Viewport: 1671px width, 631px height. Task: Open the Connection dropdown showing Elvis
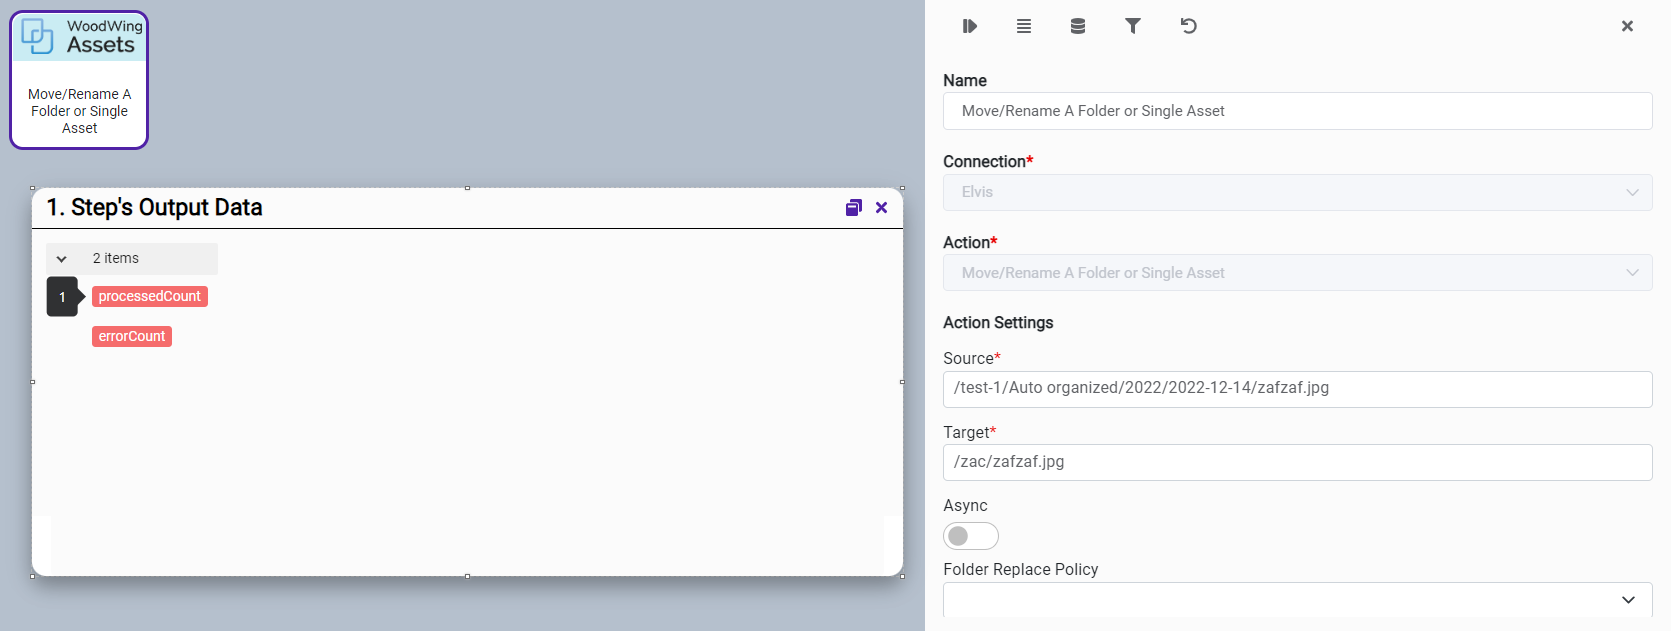1296,192
